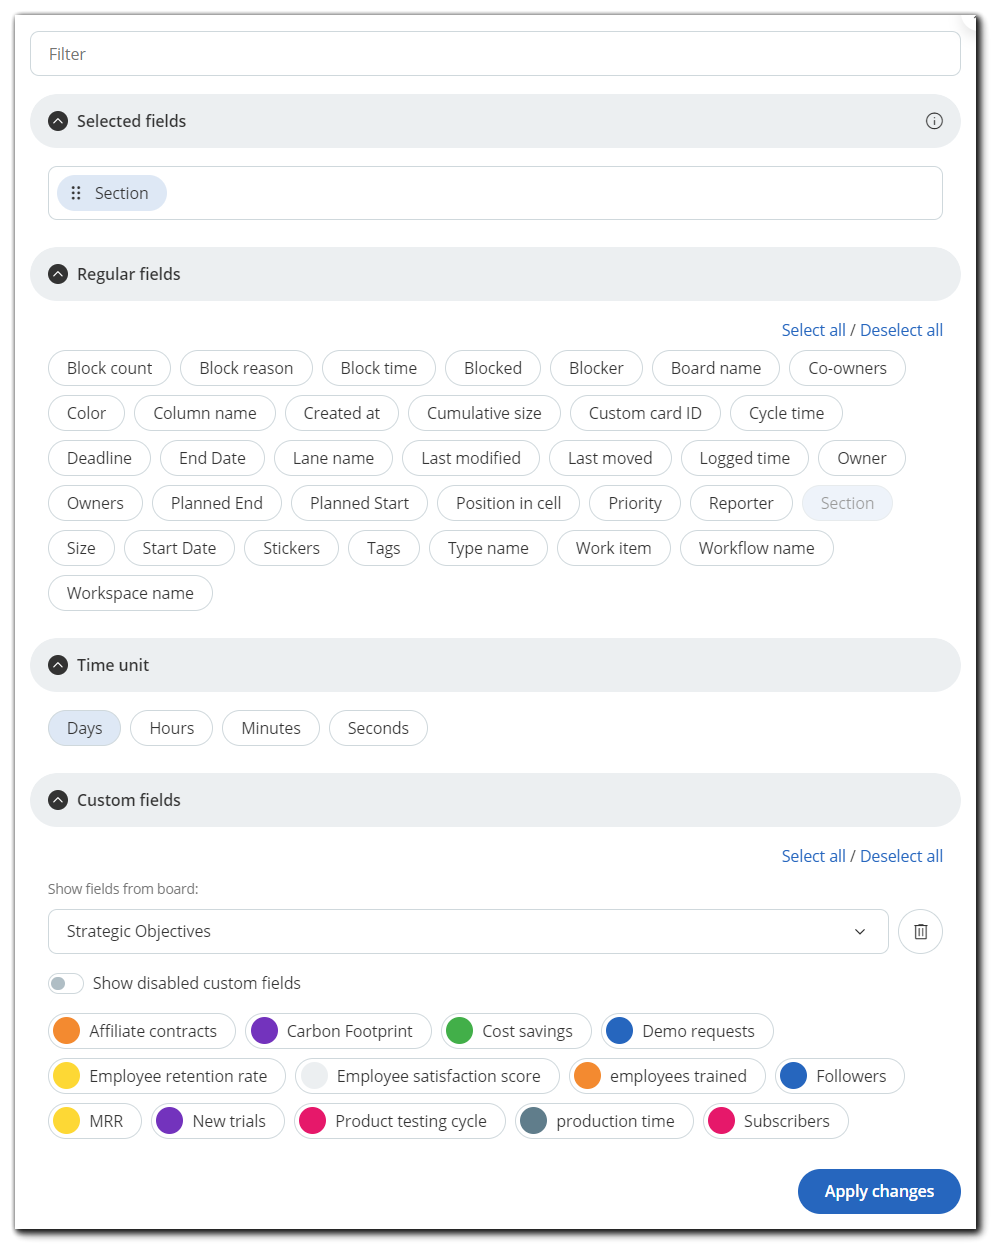Add the Cycle time regular field
Screen dimensions: 1003x1256
pos(786,413)
